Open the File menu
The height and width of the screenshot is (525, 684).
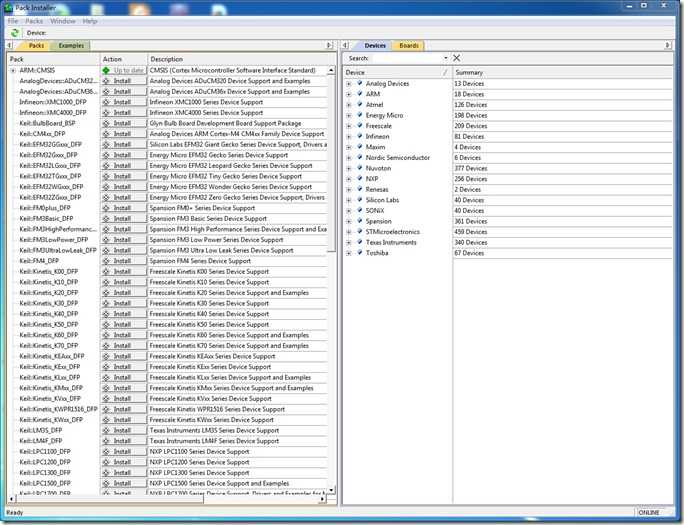pos(13,21)
